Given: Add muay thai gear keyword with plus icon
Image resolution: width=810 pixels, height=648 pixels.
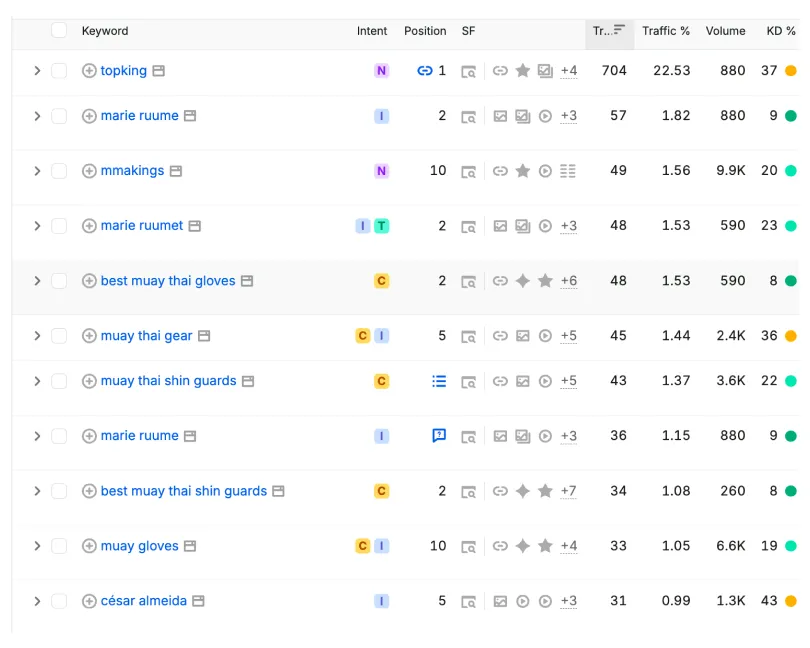Looking at the screenshot, I should tap(89, 336).
